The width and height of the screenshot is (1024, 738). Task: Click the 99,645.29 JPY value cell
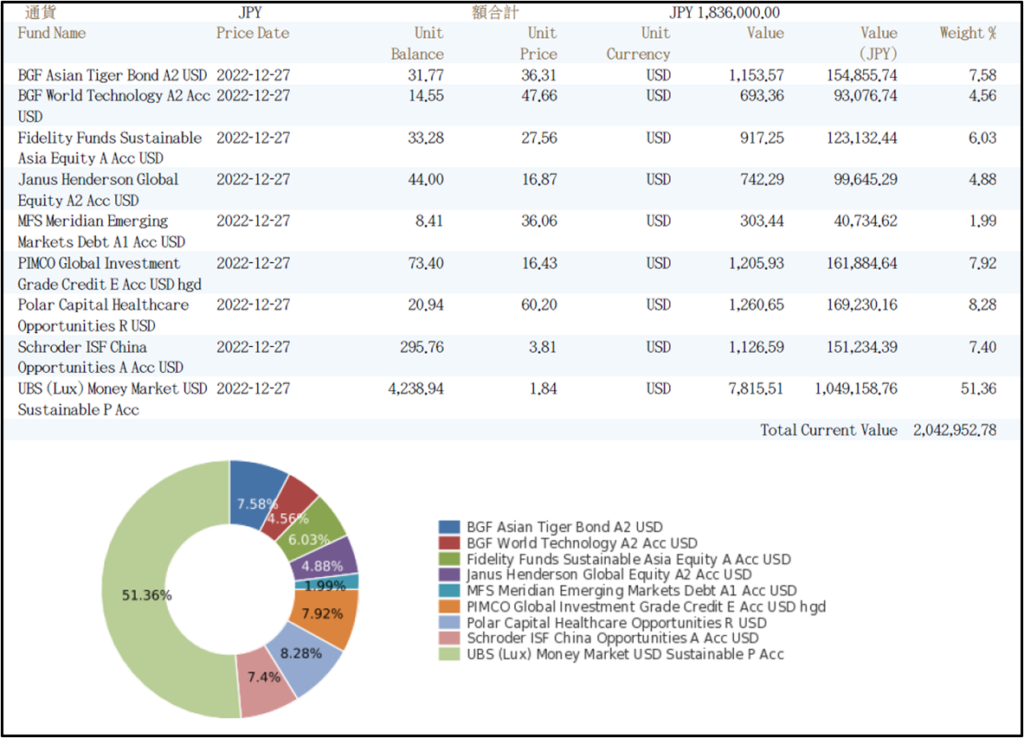click(x=865, y=179)
